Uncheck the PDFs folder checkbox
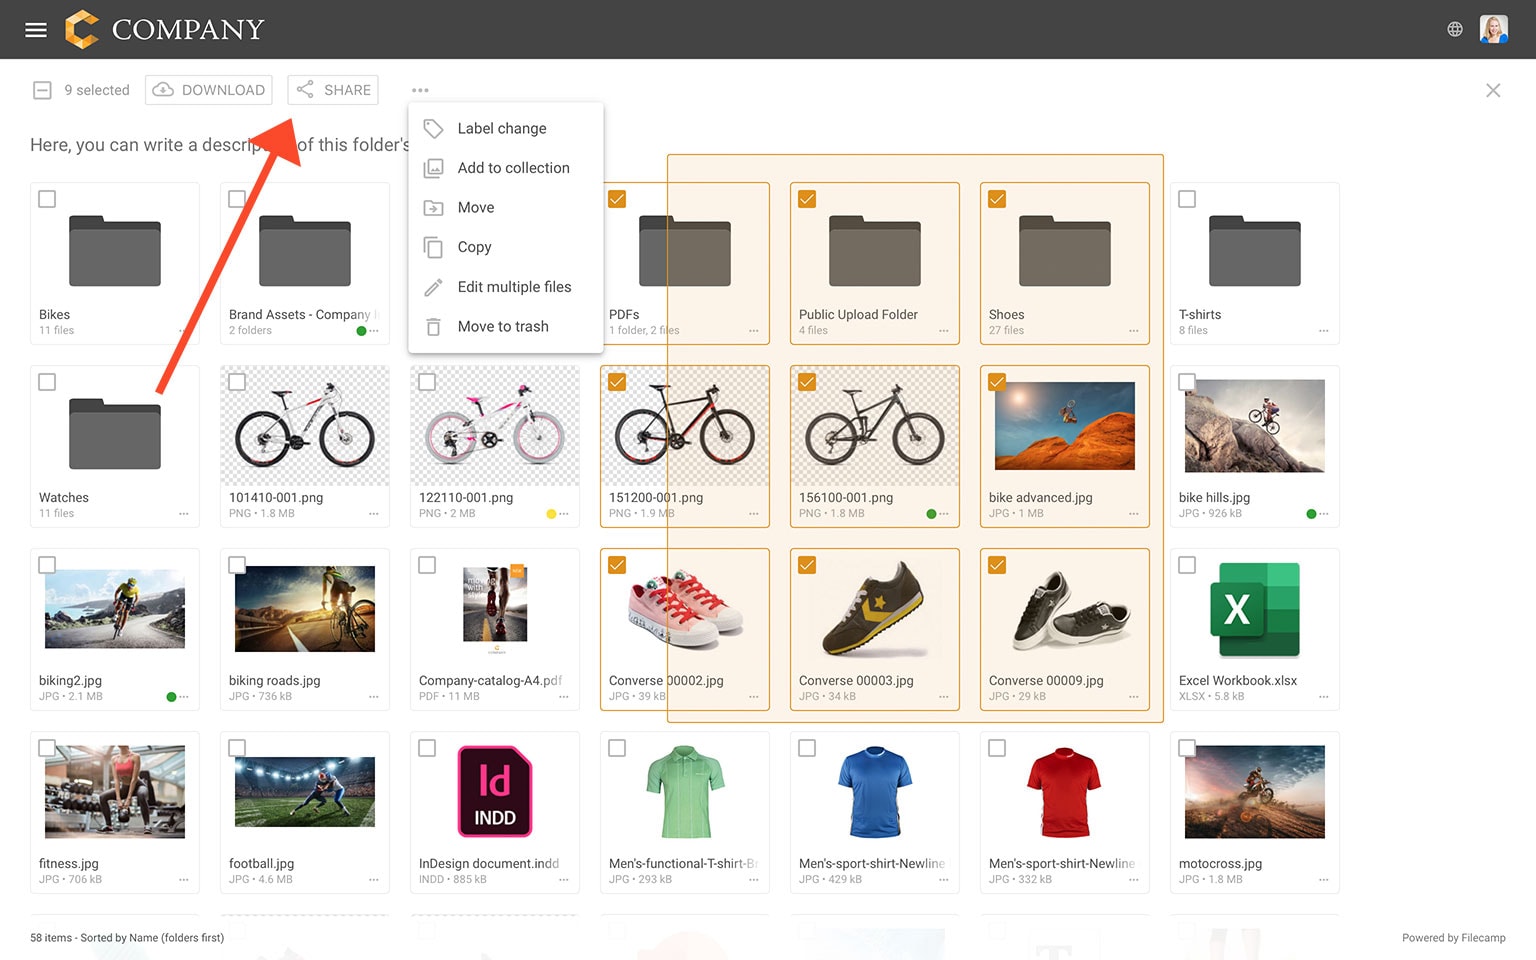 (617, 199)
